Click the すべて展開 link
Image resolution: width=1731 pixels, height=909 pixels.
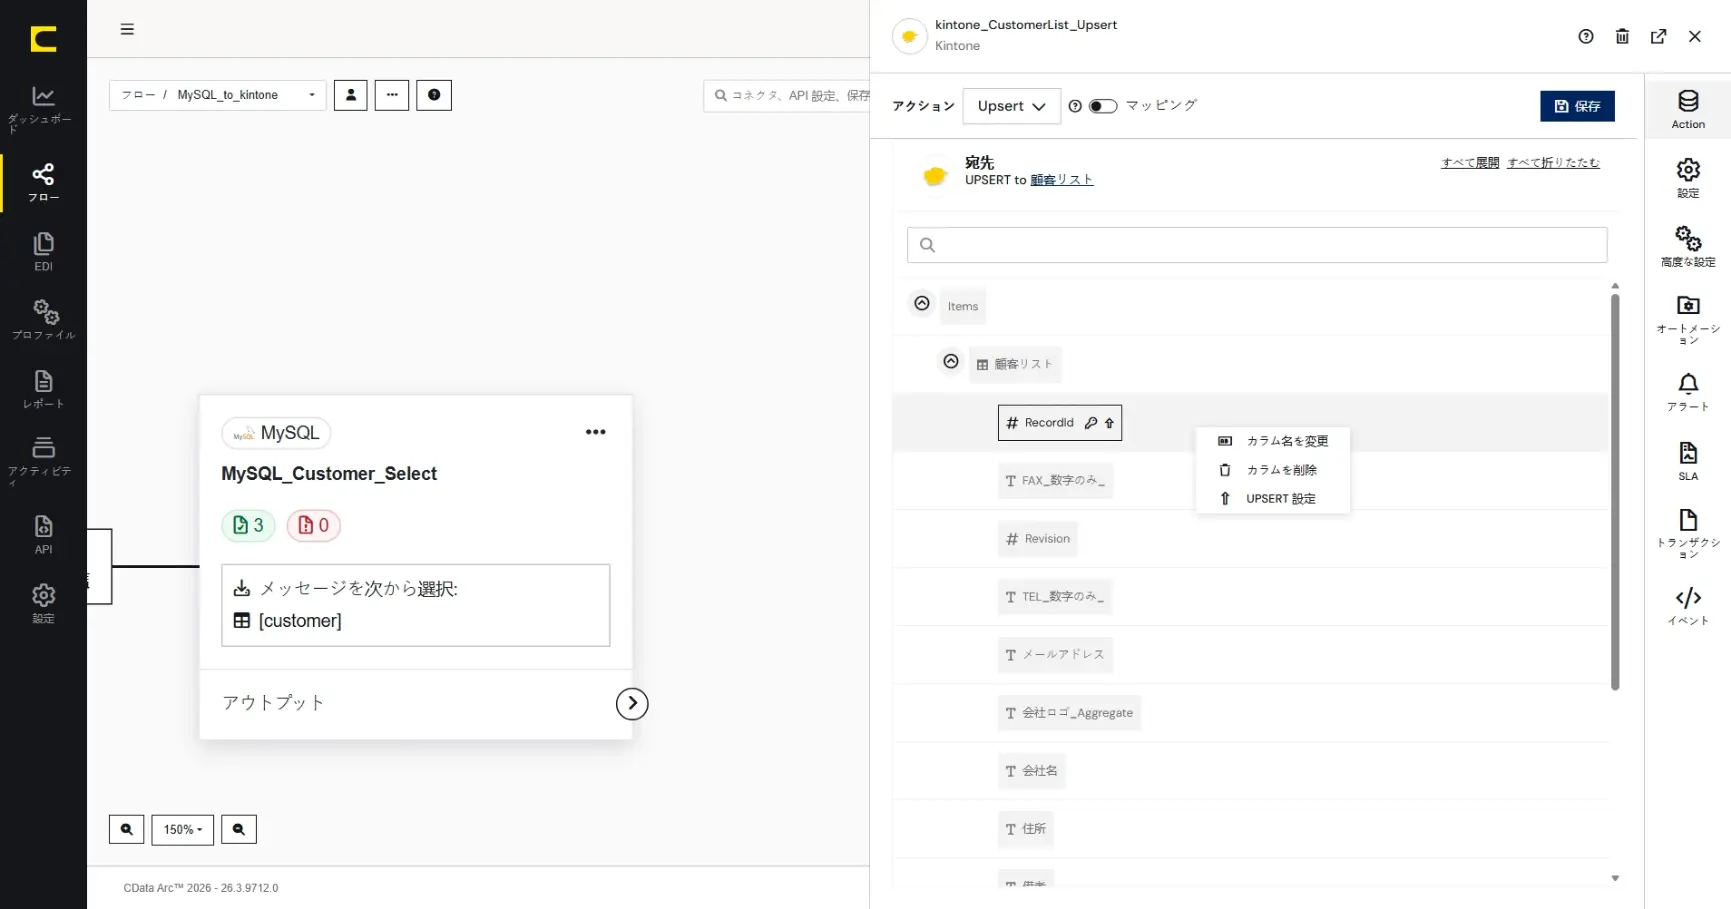click(x=1470, y=163)
